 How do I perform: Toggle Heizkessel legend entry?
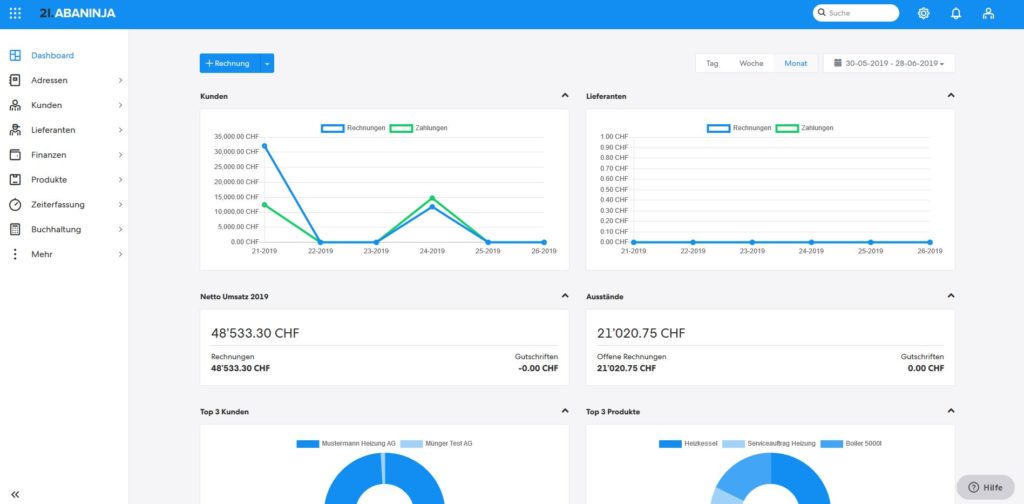pyautogui.click(x=688, y=443)
